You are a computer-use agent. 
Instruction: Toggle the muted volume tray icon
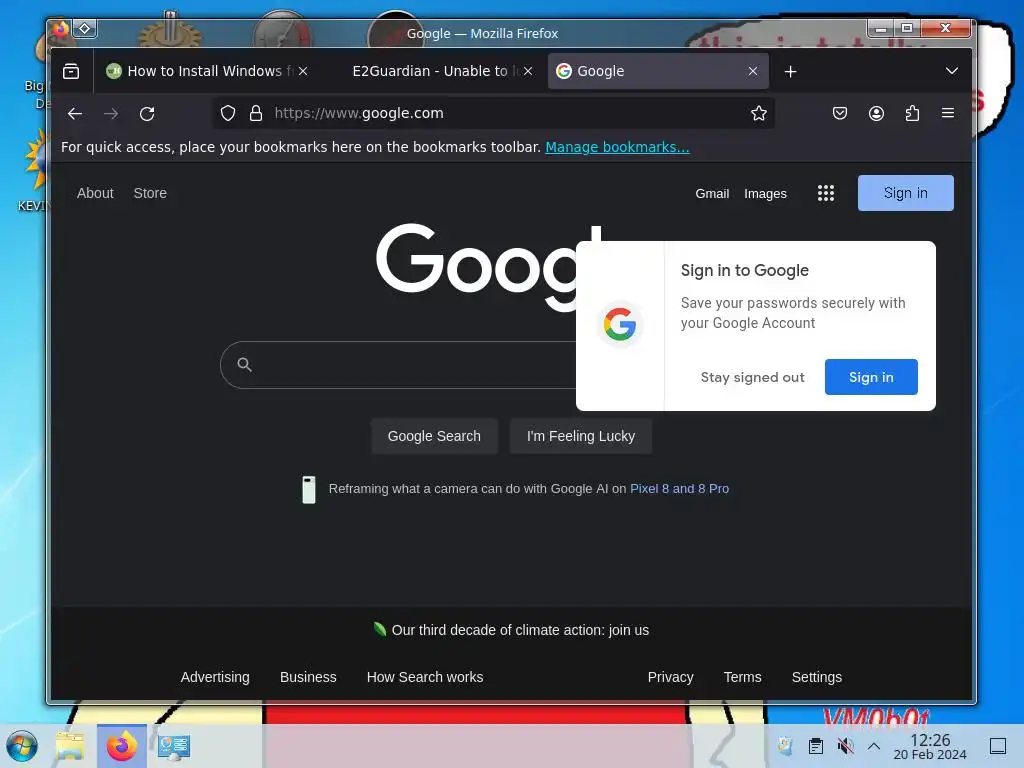click(x=845, y=746)
